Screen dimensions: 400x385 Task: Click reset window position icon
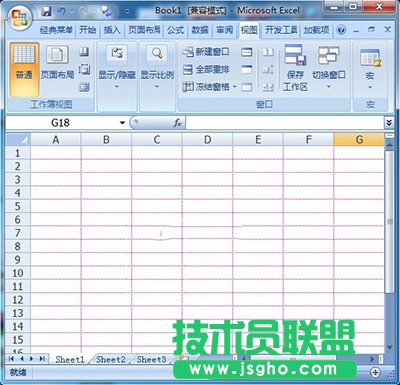(268, 87)
